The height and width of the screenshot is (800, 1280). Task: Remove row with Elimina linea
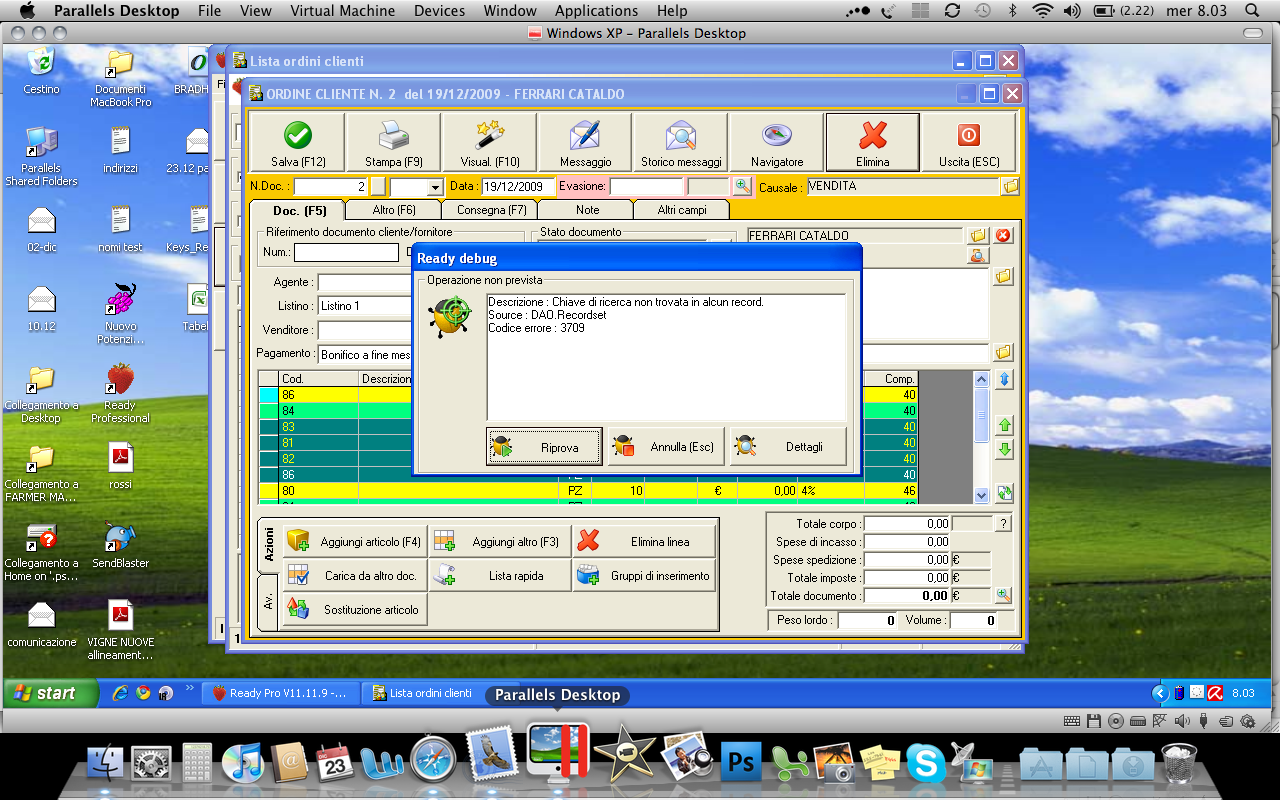pos(645,542)
